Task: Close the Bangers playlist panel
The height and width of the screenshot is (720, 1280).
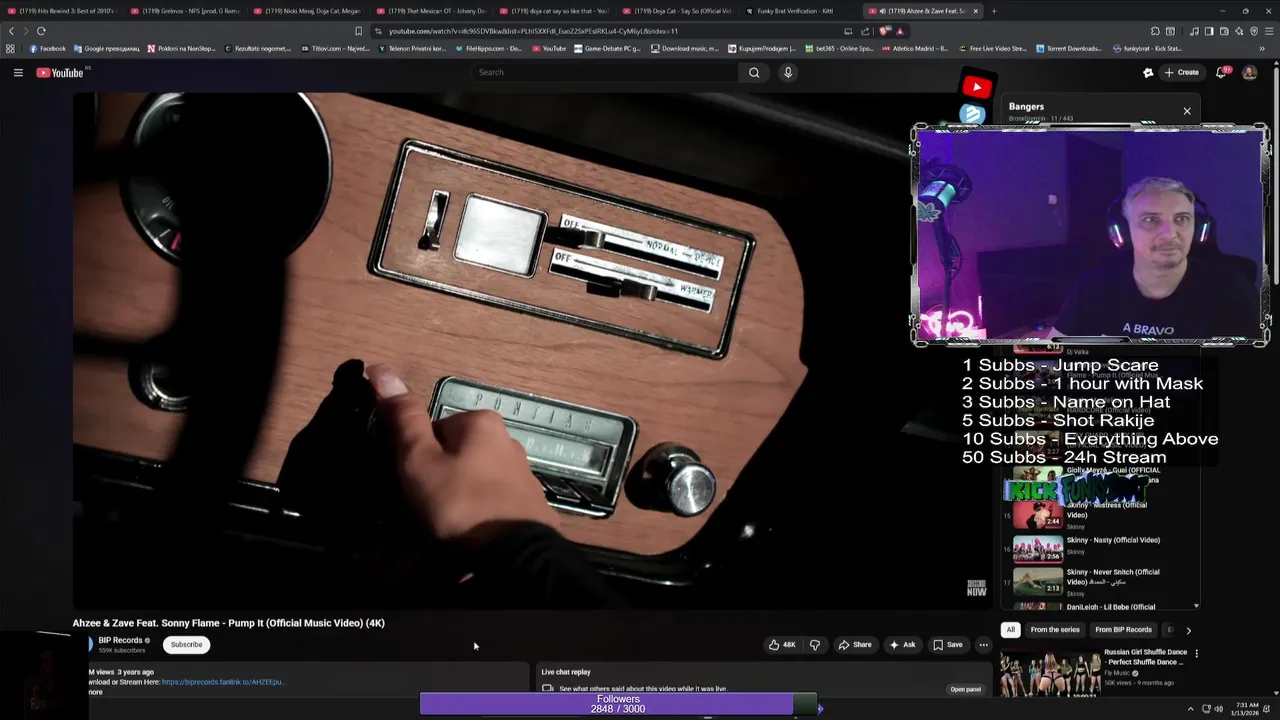Action: 1187,111
